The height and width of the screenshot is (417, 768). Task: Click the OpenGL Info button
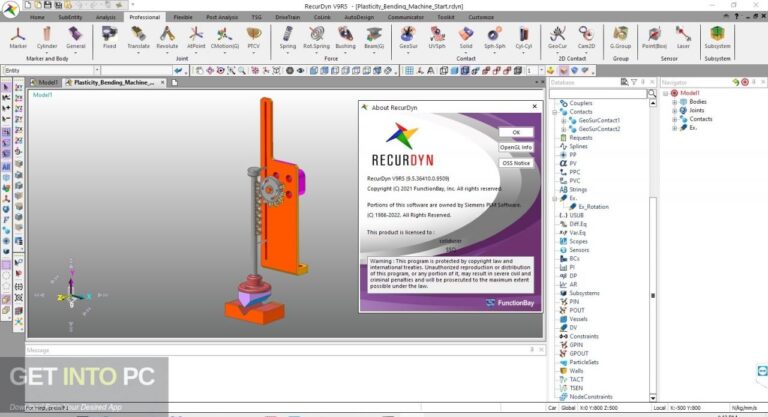(x=516, y=147)
